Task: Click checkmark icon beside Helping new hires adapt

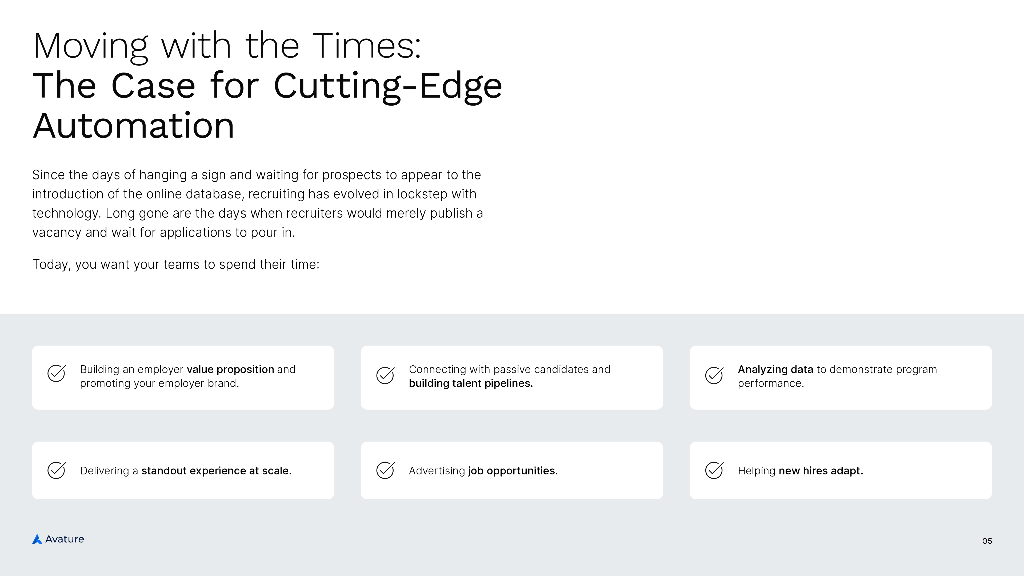Action: (x=714, y=470)
